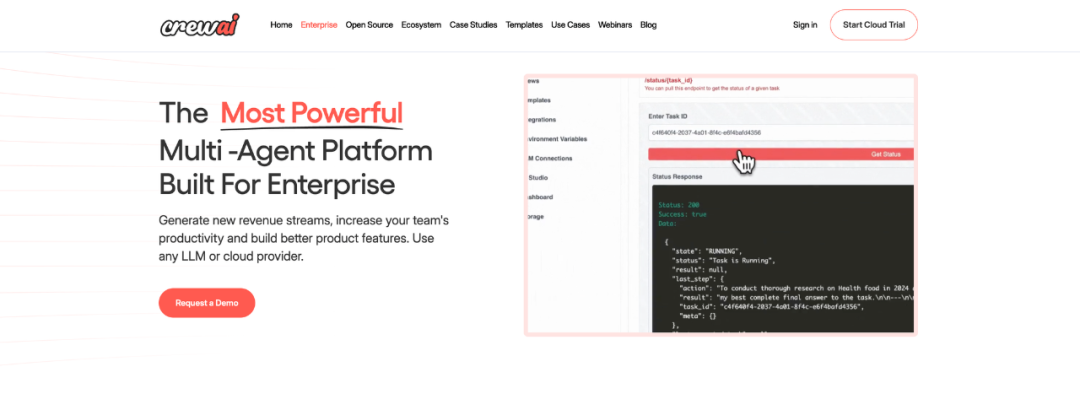Click the 'Success: true' code line
Screen dimensions: 1080x410
pos(683,214)
